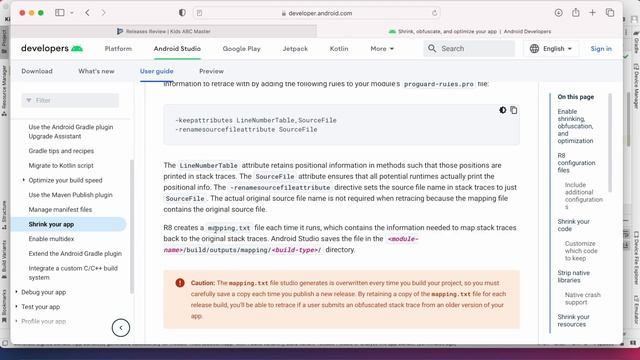Open the Android Studio nav item

pos(177,49)
